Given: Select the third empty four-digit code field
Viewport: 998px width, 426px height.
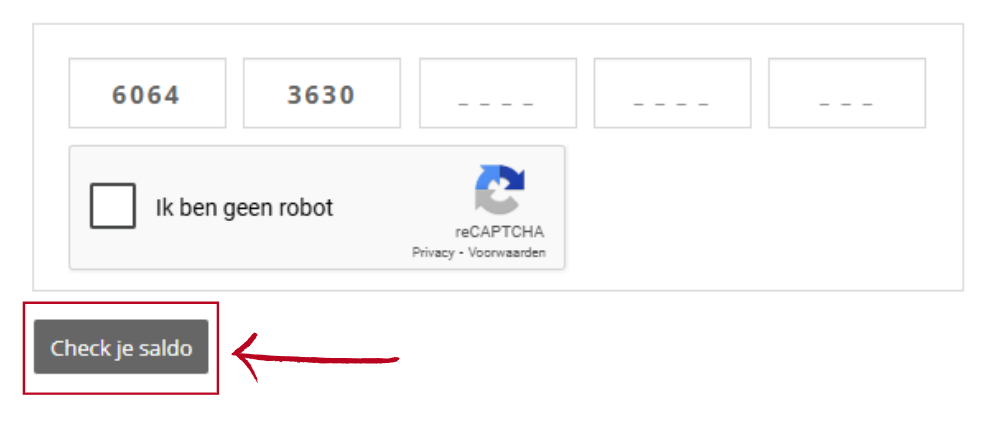Looking at the screenshot, I should coord(498,93).
